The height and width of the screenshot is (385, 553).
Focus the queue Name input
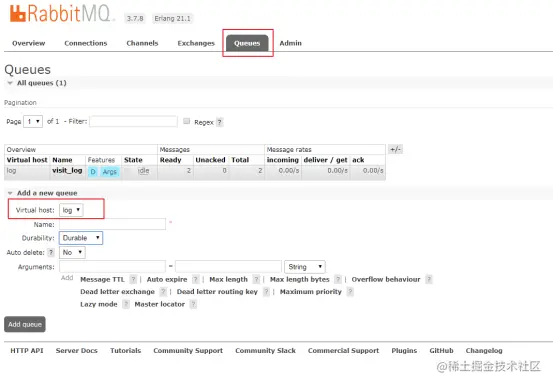[x=113, y=224]
